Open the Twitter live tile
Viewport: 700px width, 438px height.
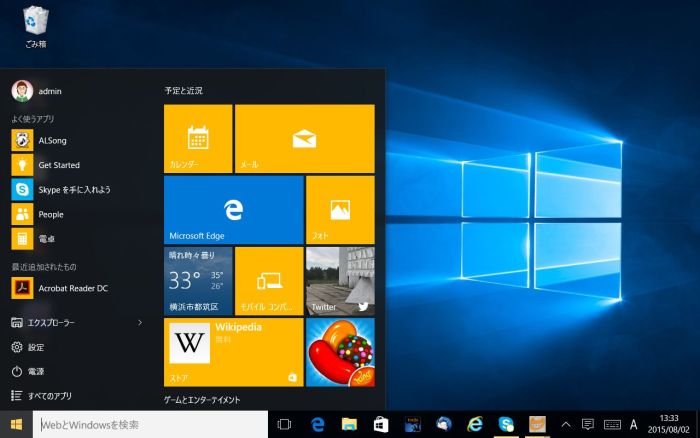tap(340, 281)
